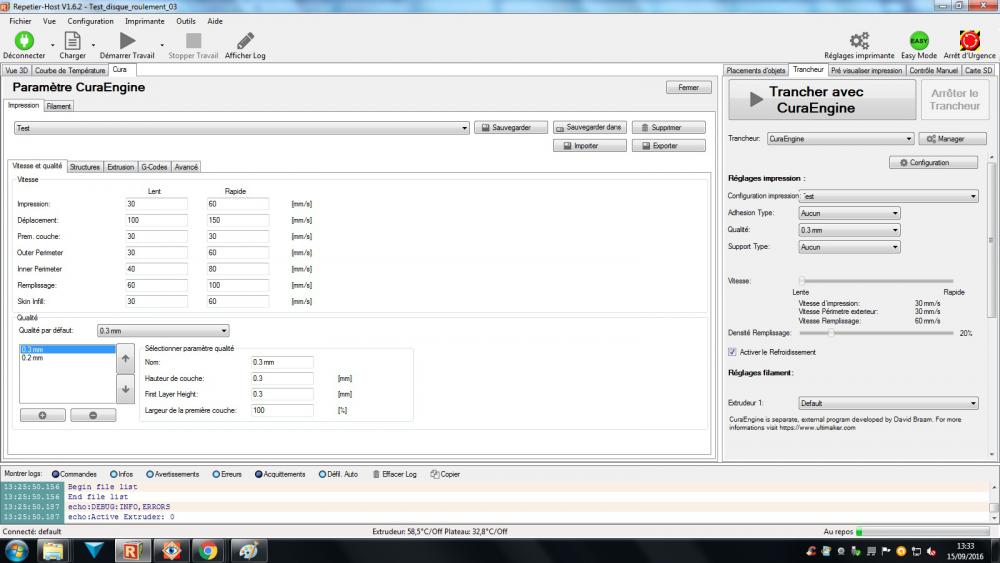Switch to Vue 3D tab

click(17, 70)
